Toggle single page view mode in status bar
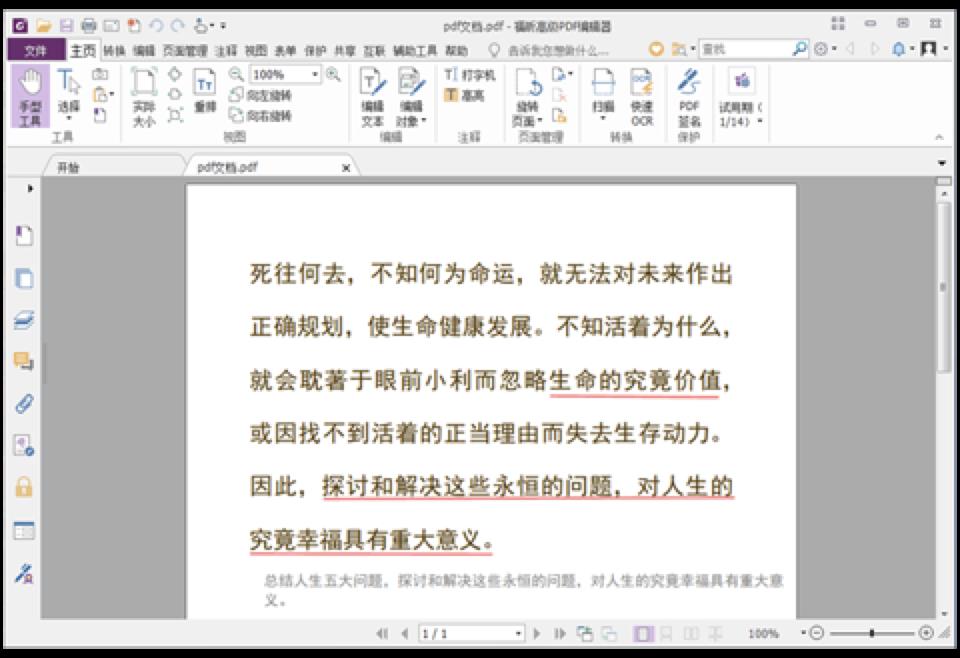This screenshot has width=960, height=658. tap(642, 634)
